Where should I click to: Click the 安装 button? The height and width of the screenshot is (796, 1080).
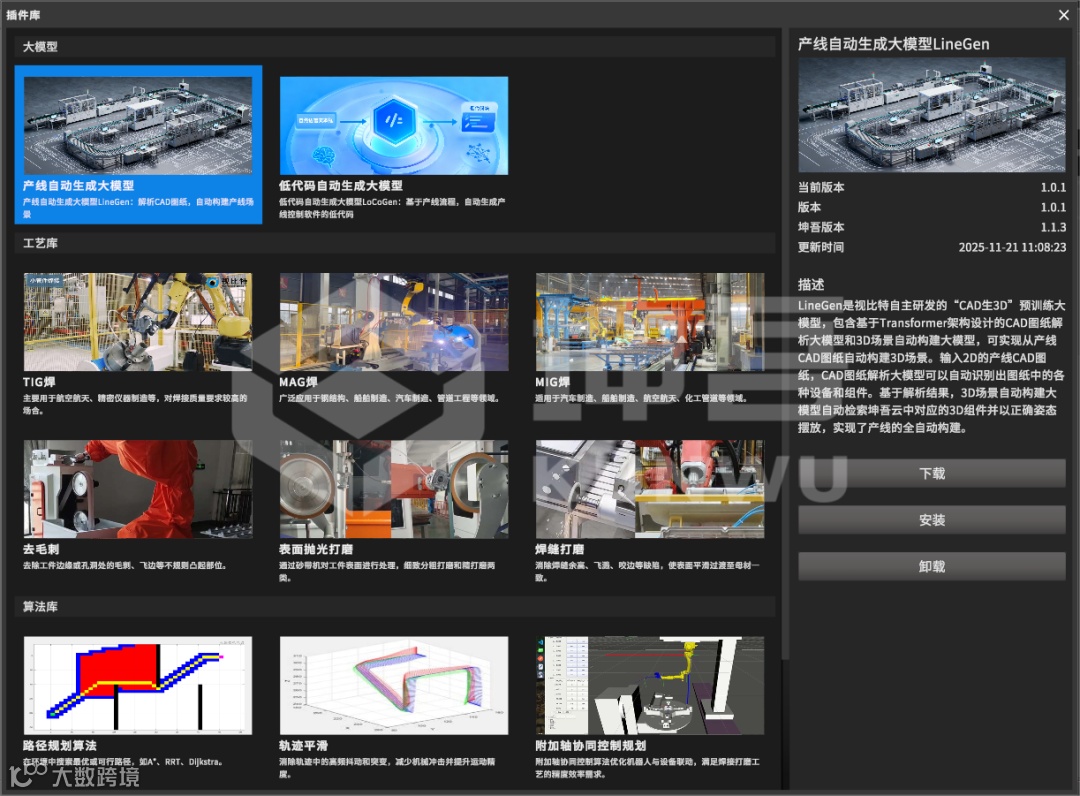click(x=932, y=520)
